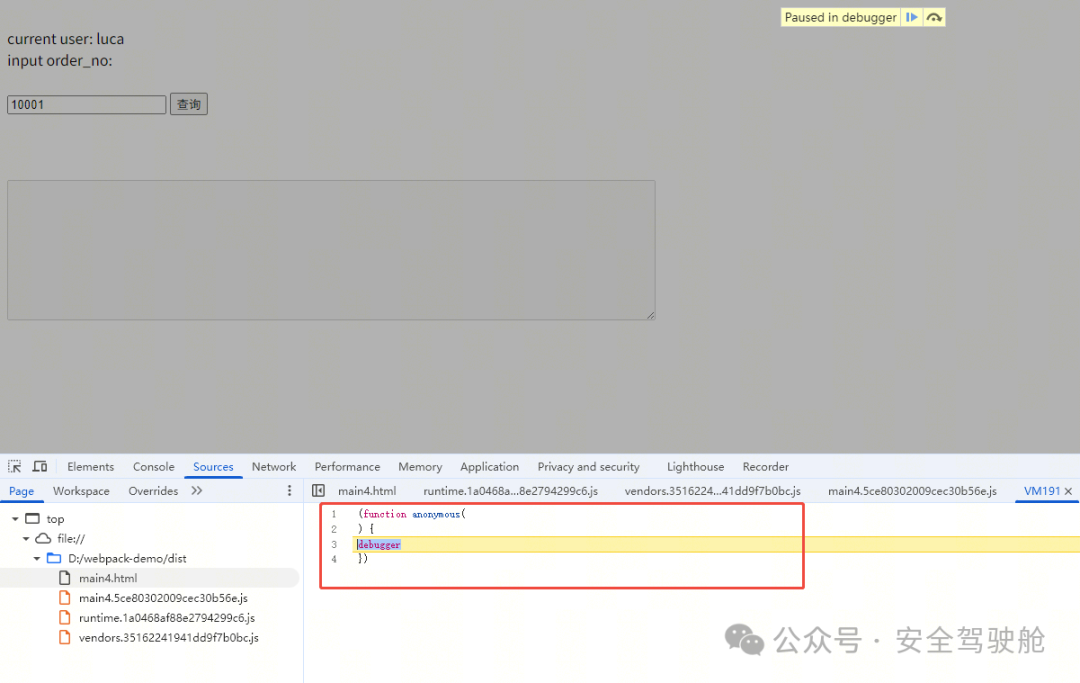Open navigator three-dot more options menu

point(289,490)
